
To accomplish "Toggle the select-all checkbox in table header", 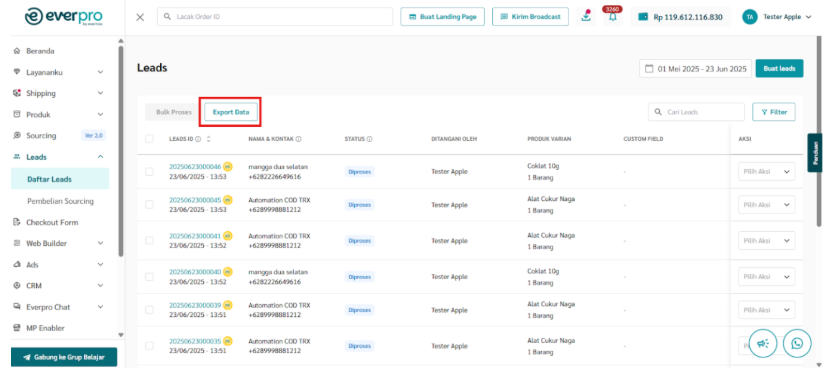I will pyautogui.click(x=149, y=139).
